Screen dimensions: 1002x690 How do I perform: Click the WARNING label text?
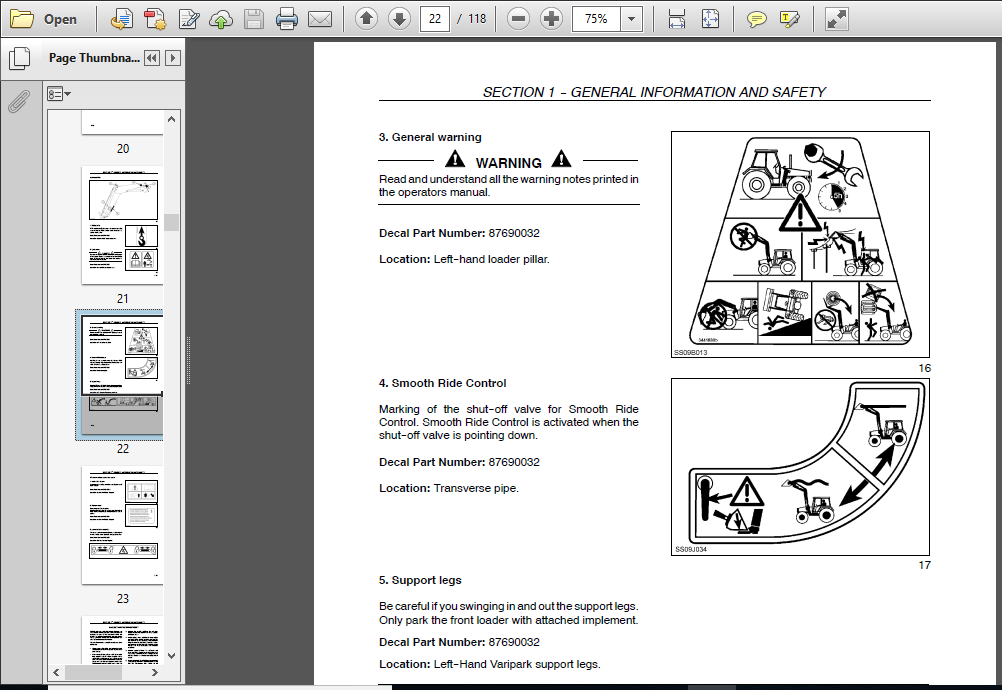(509, 163)
